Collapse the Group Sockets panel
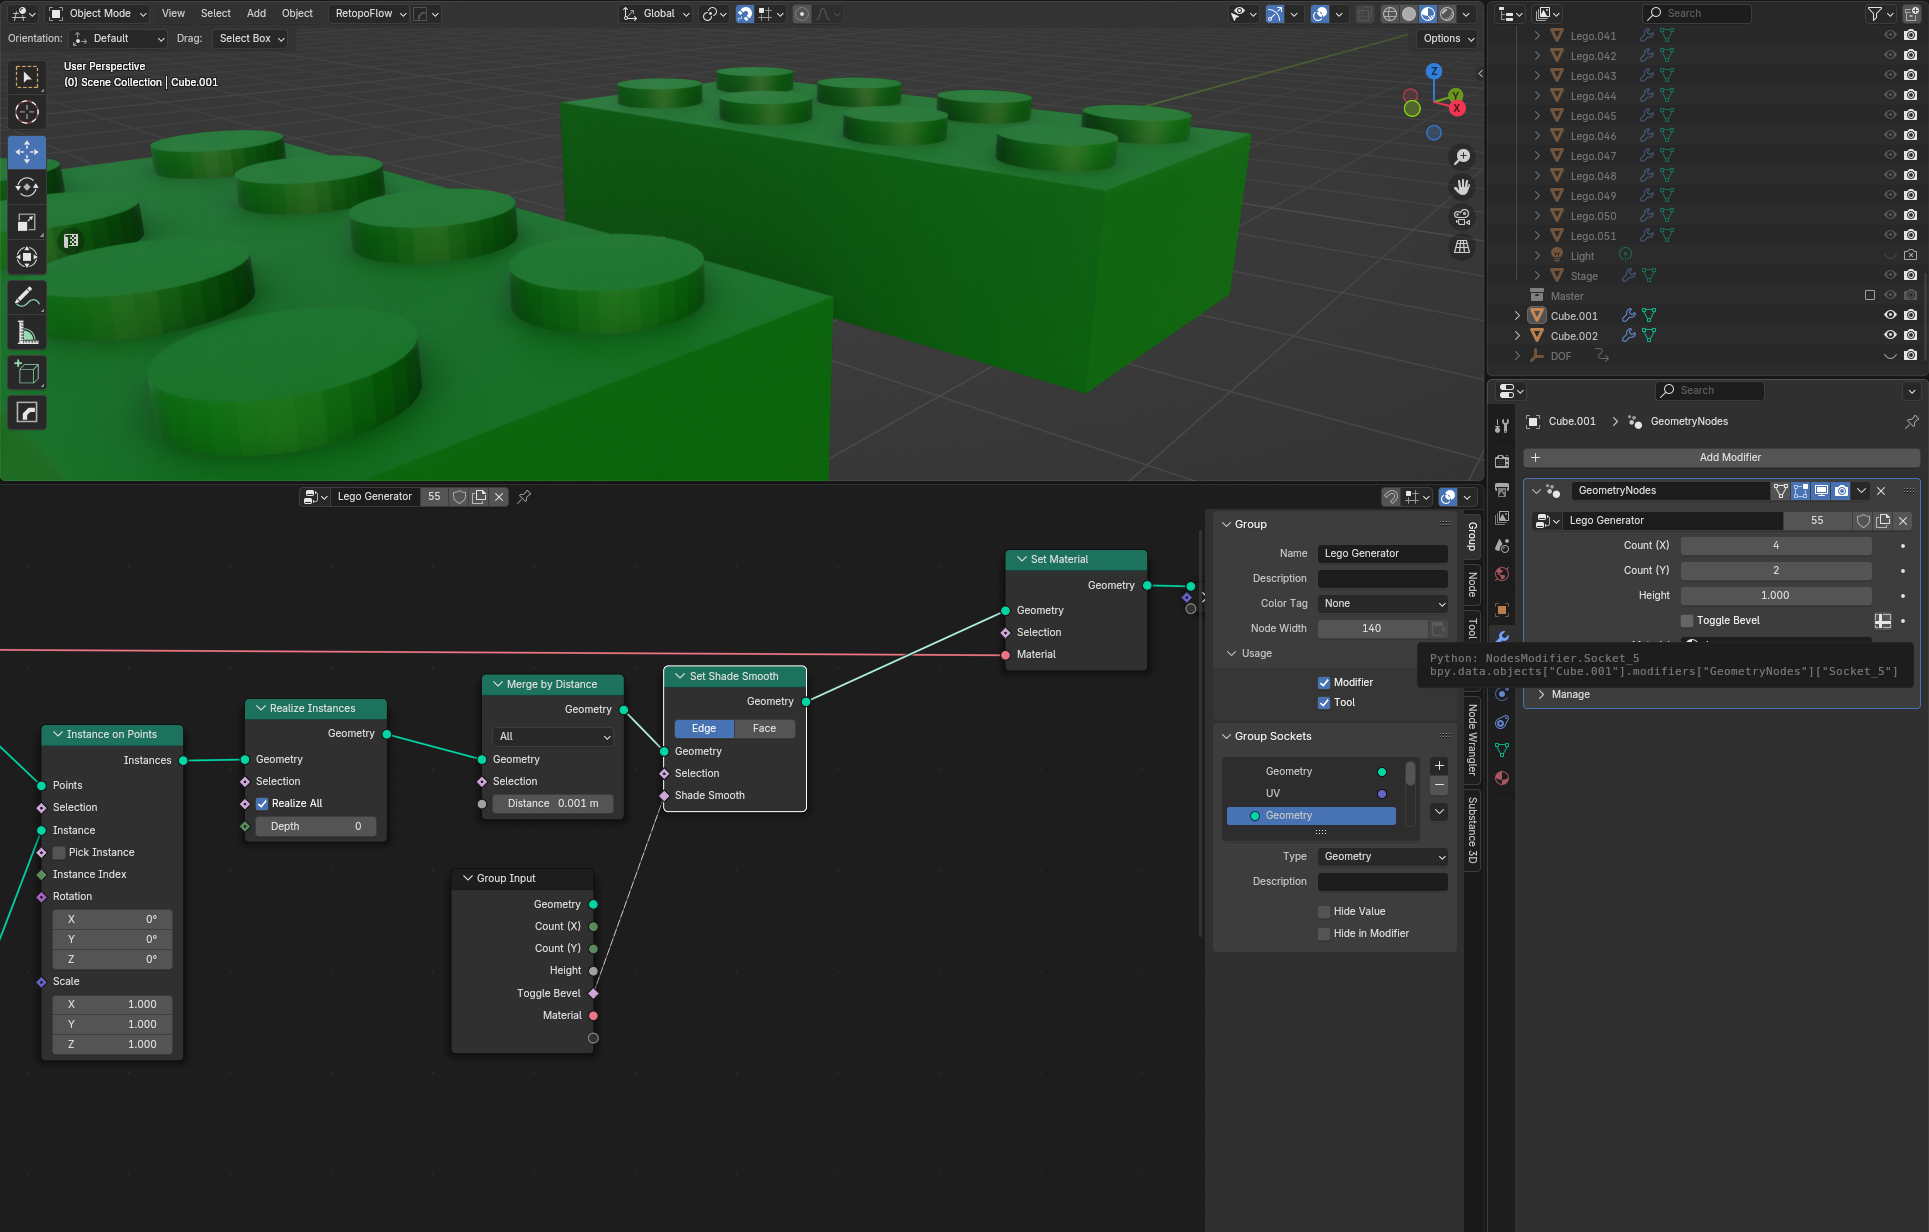The image size is (1929, 1232). [1227, 737]
